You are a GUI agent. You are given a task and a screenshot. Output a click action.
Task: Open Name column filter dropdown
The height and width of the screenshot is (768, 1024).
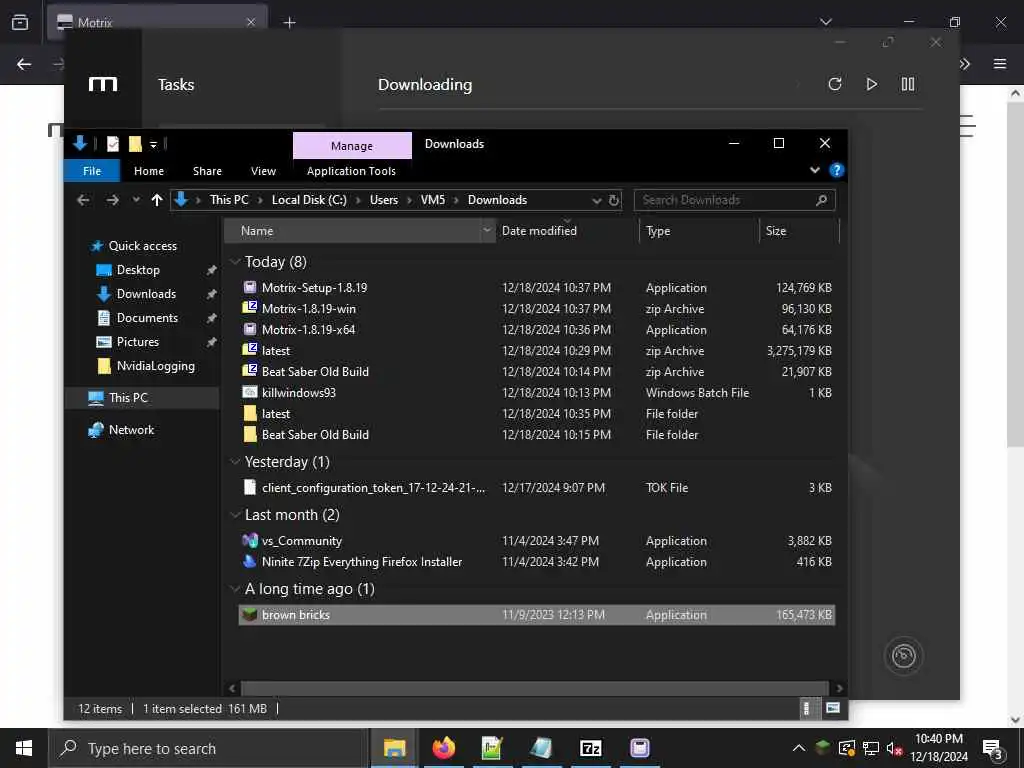click(487, 231)
